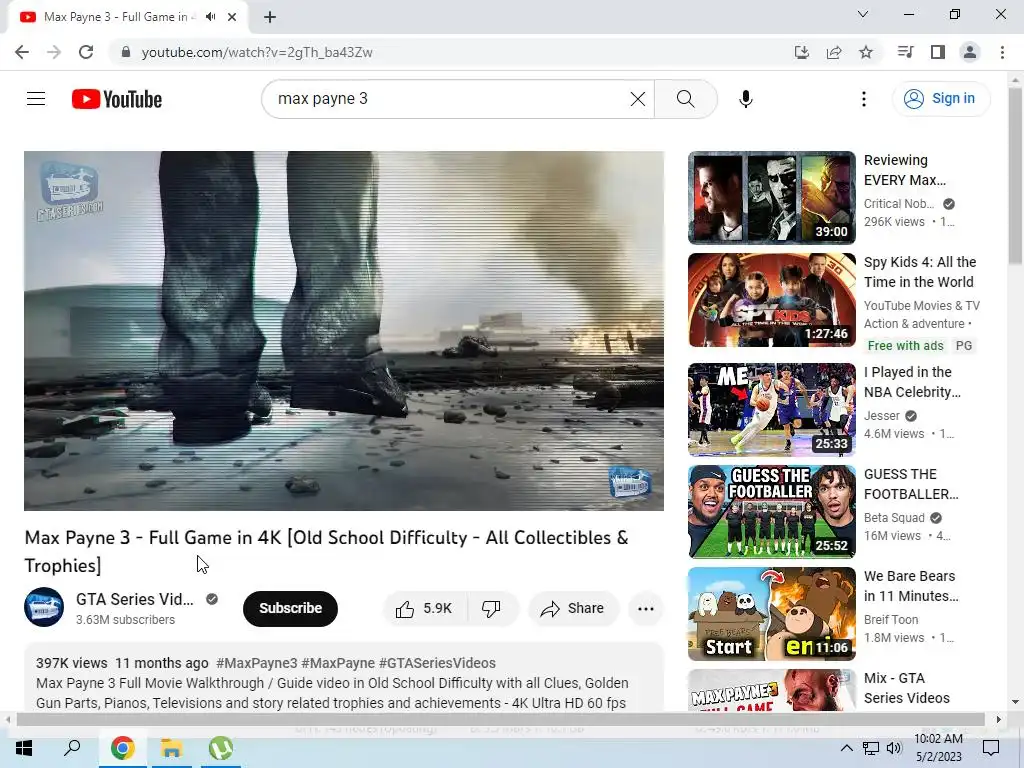This screenshot has height=768, width=1024.
Task: Open Chrome profile avatar
Action: click(970, 52)
